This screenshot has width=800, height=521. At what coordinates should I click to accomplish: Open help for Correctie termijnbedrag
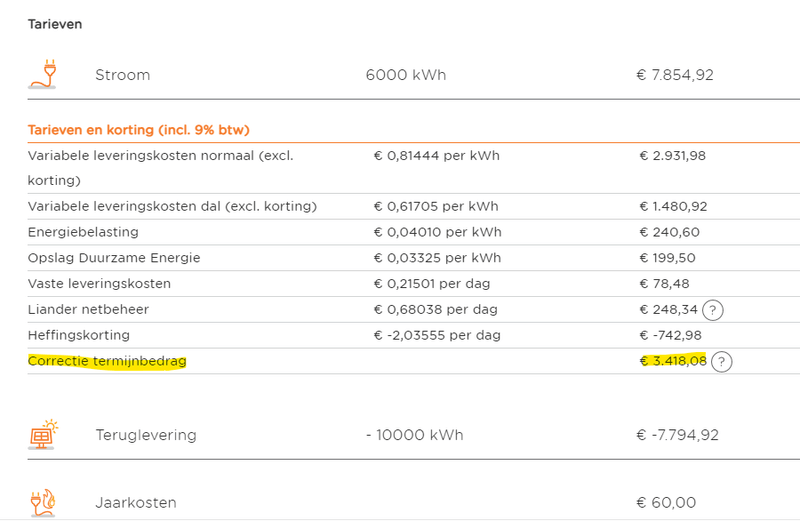coord(722,362)
